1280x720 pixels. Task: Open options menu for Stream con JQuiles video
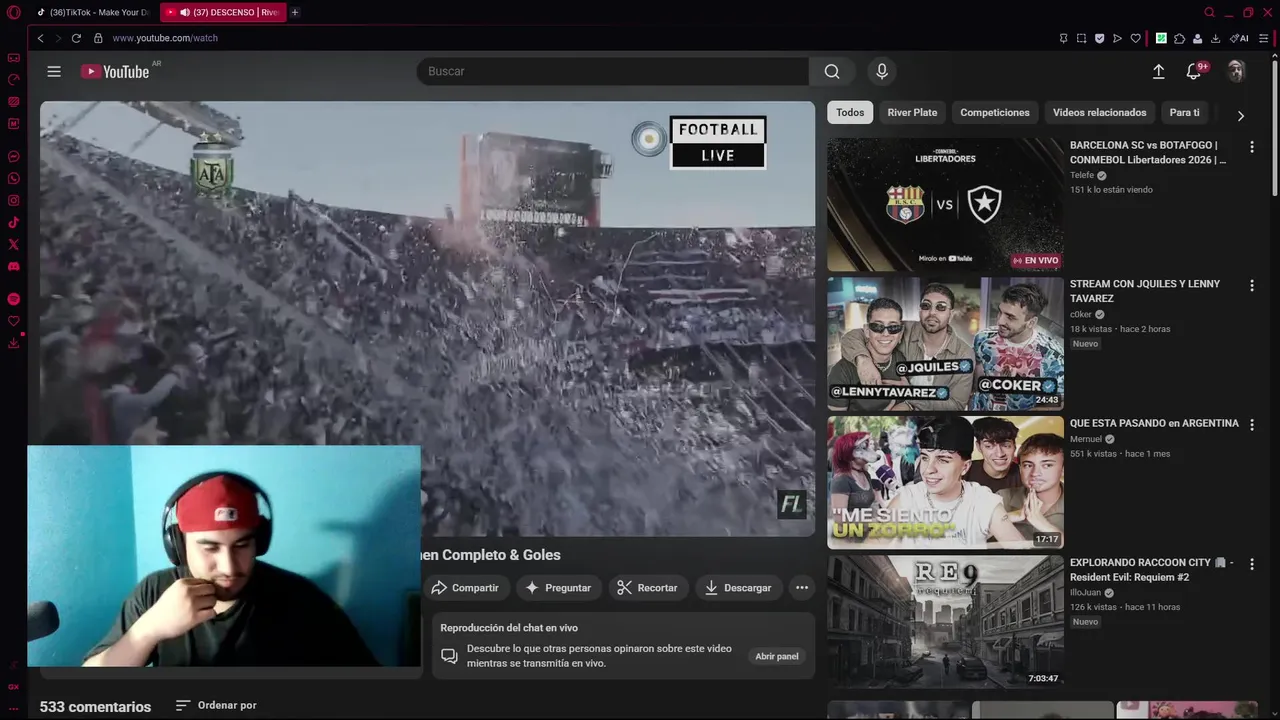(1252, 286)
